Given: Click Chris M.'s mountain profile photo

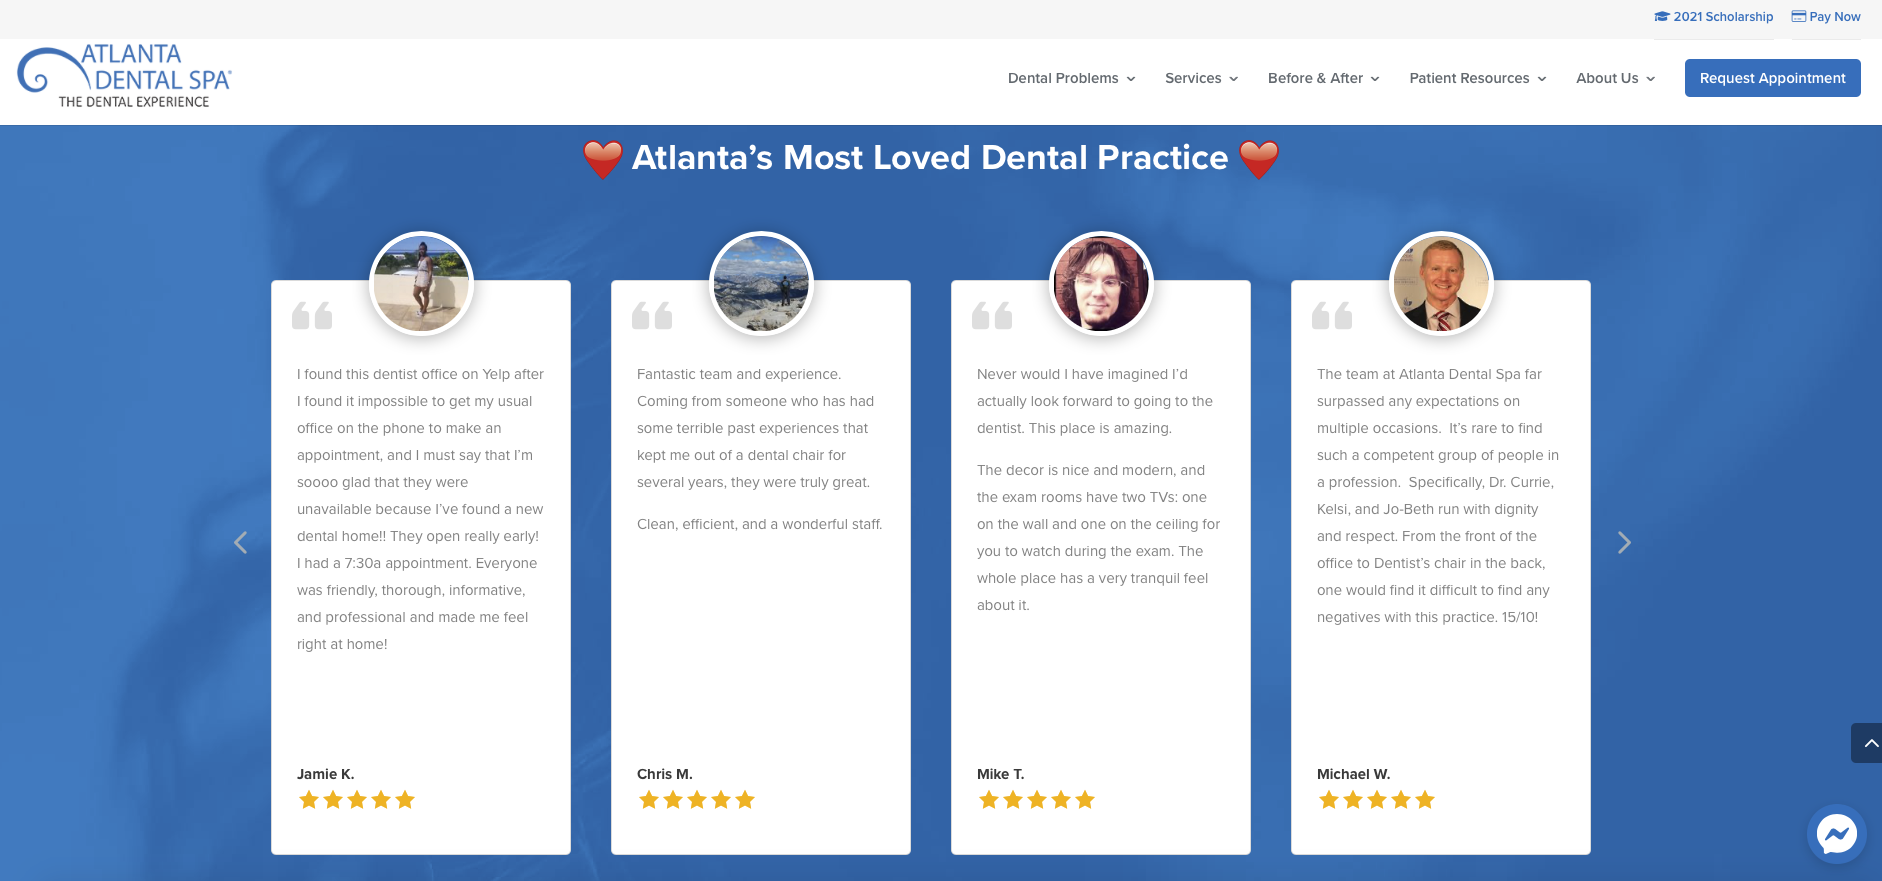Looking at the screenshot, I should click(761, 284).
